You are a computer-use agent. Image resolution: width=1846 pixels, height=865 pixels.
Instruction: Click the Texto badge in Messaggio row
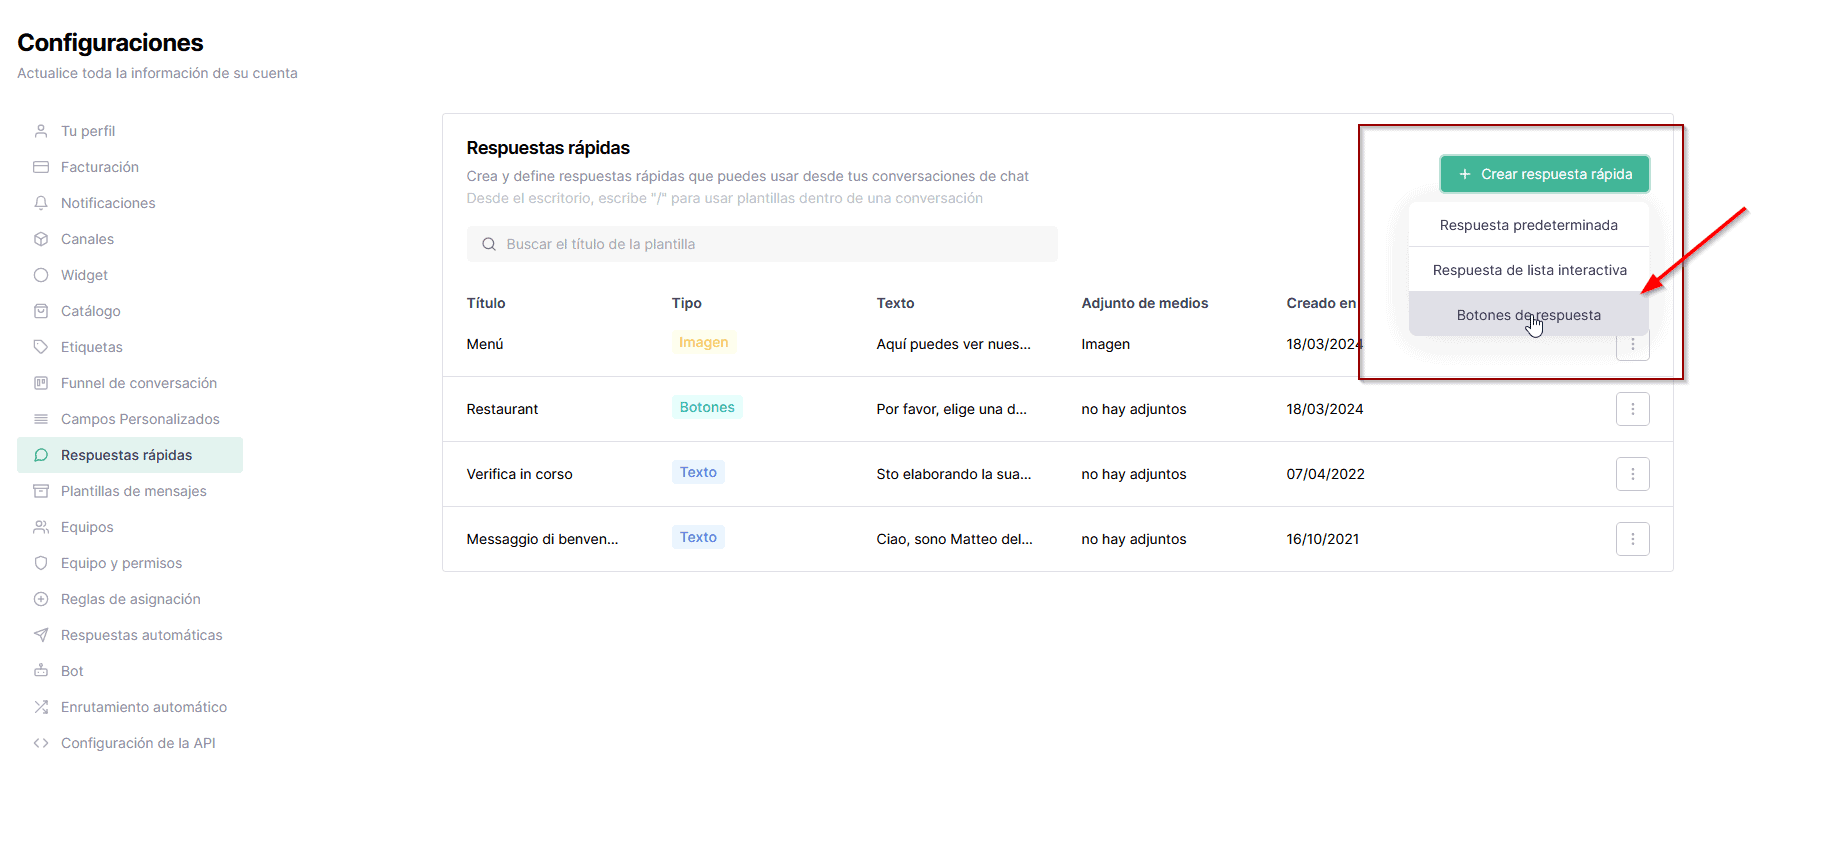pyautogui.click(x=698, y=537)
